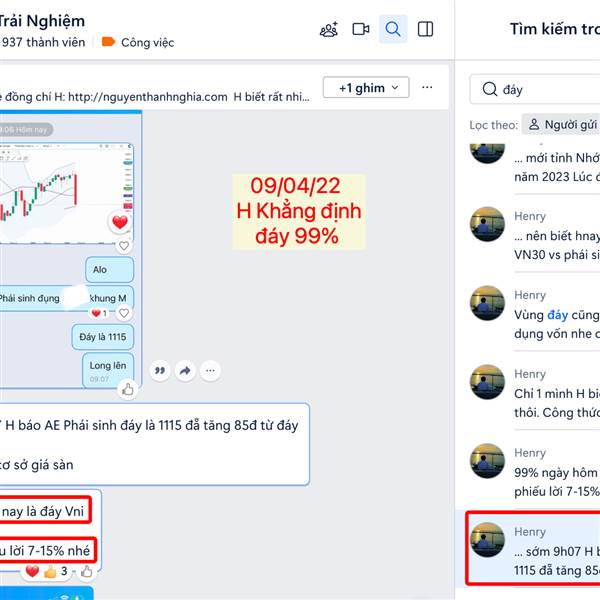
Task: Open the 09/04/22 note image
Action: click(x=298, y=212)
